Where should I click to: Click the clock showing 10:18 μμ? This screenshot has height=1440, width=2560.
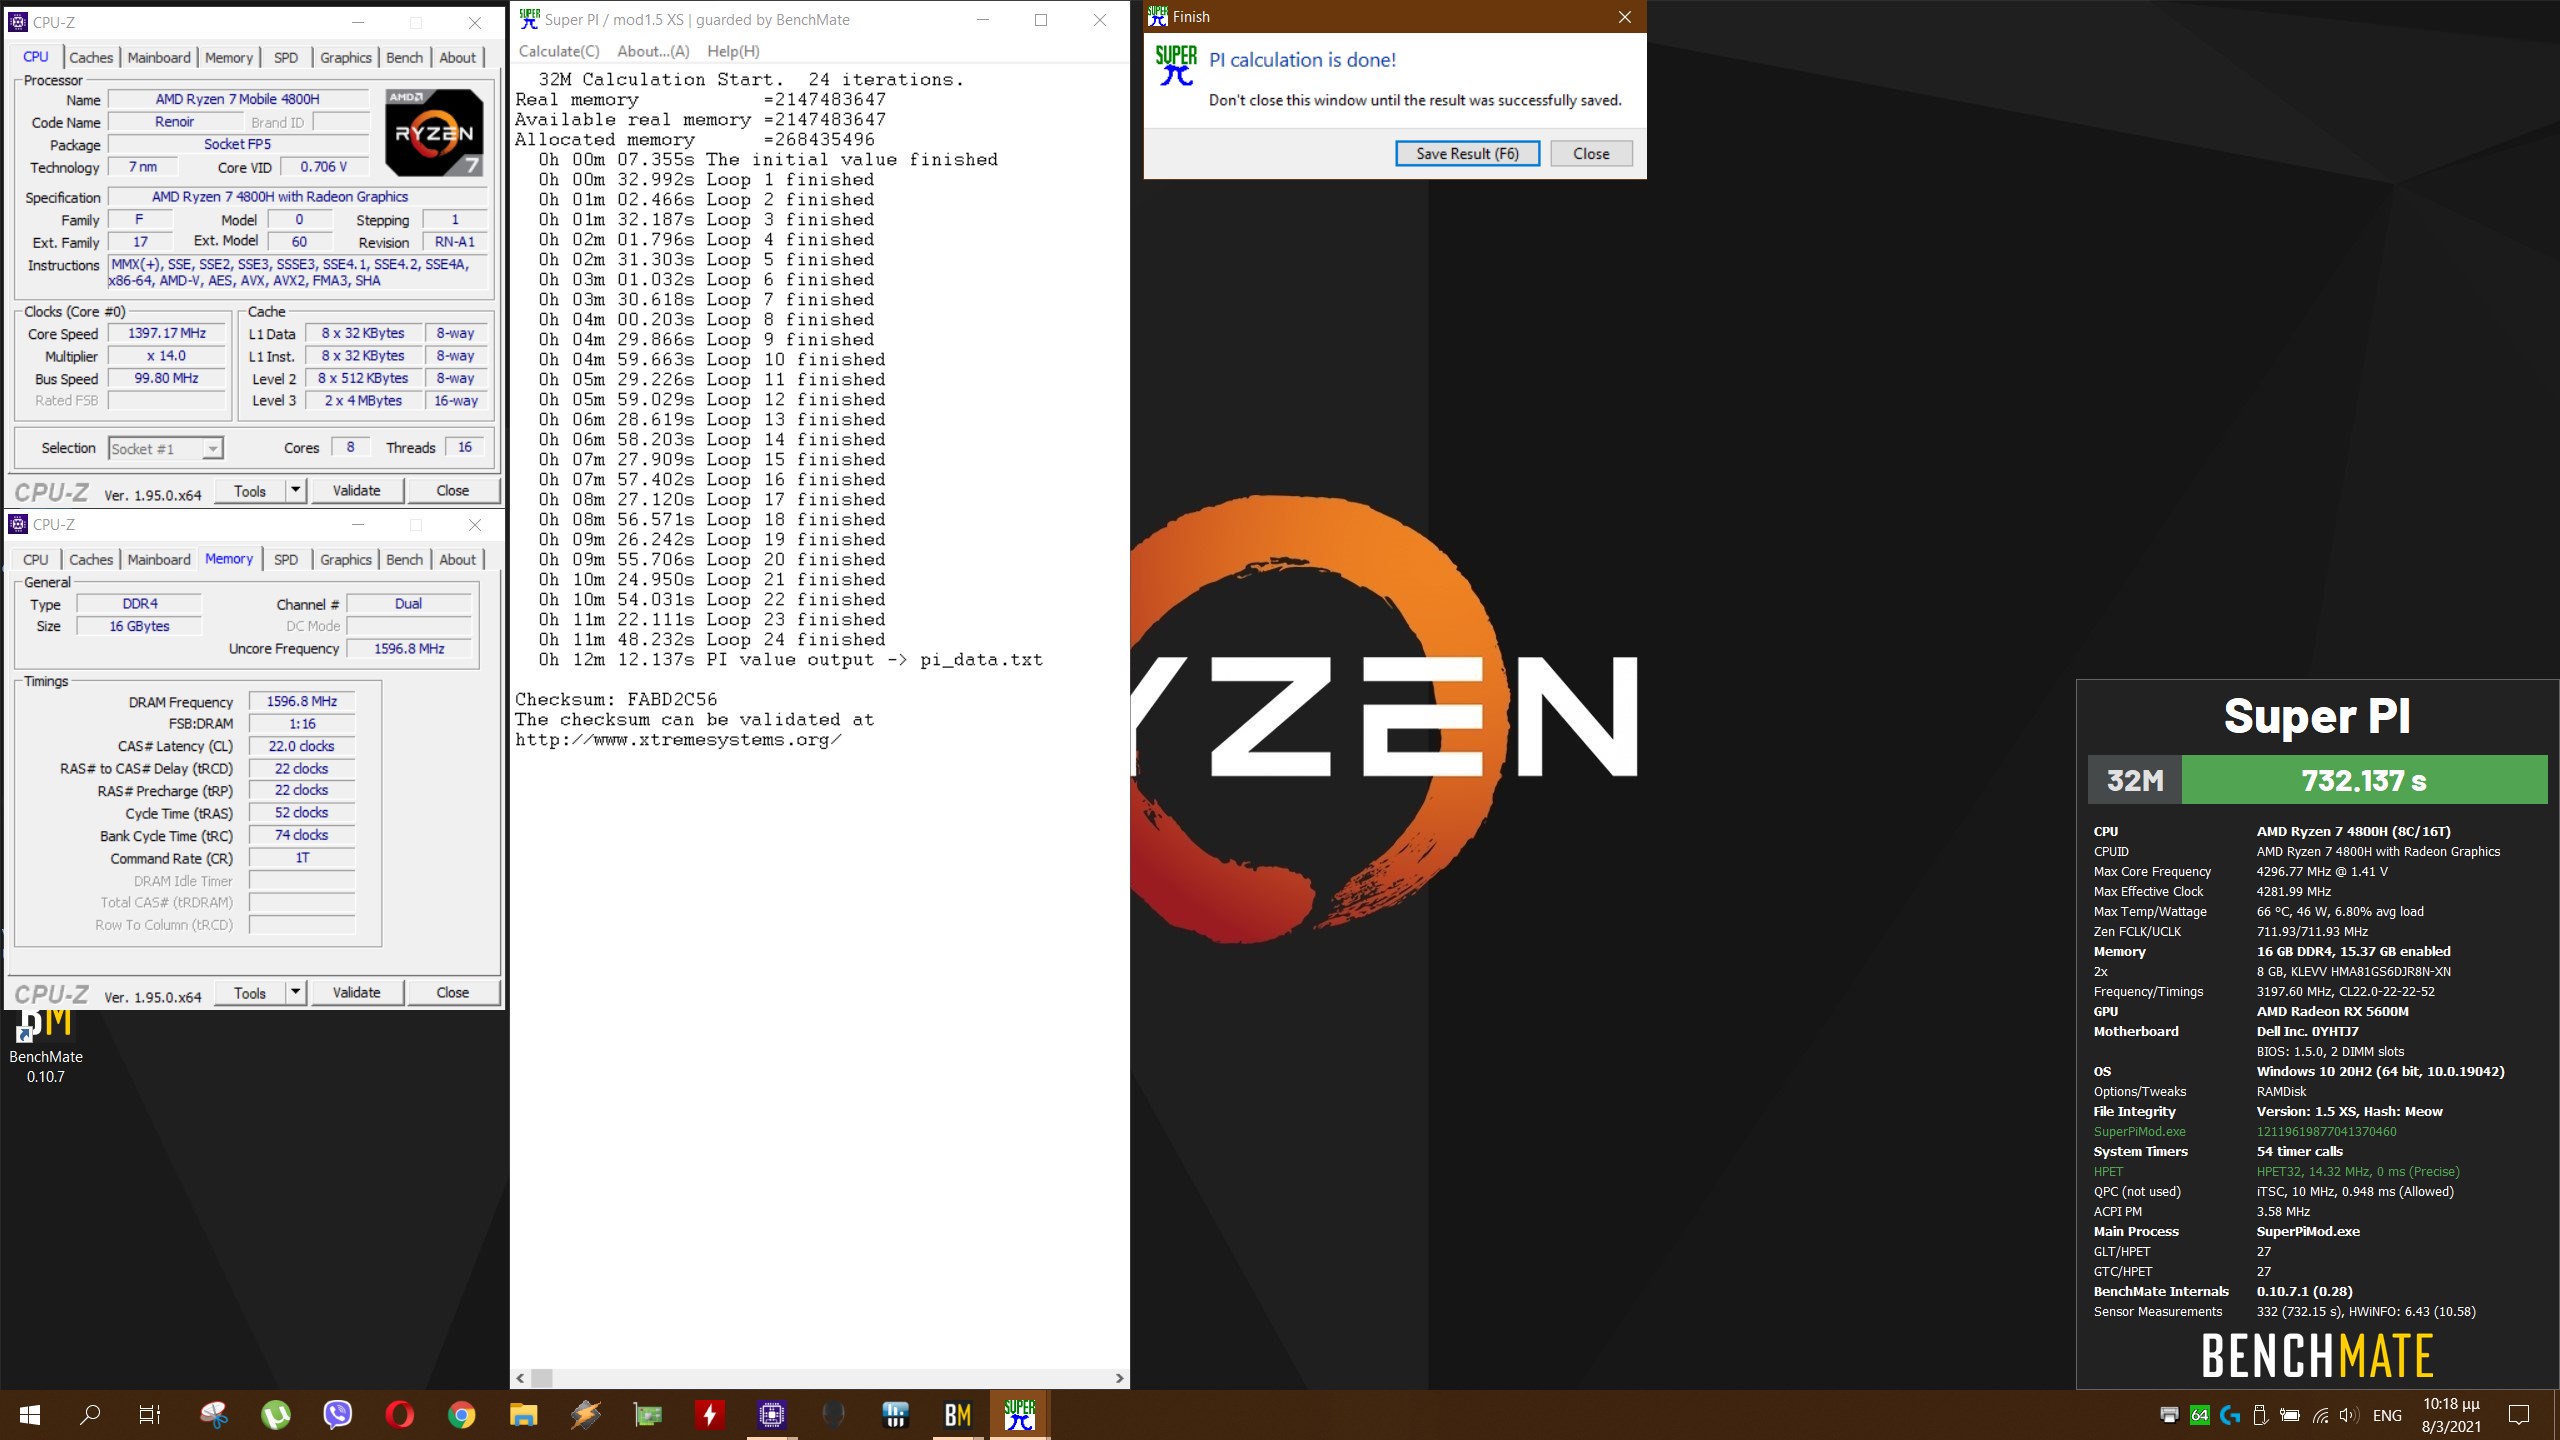(2451, 1404)
